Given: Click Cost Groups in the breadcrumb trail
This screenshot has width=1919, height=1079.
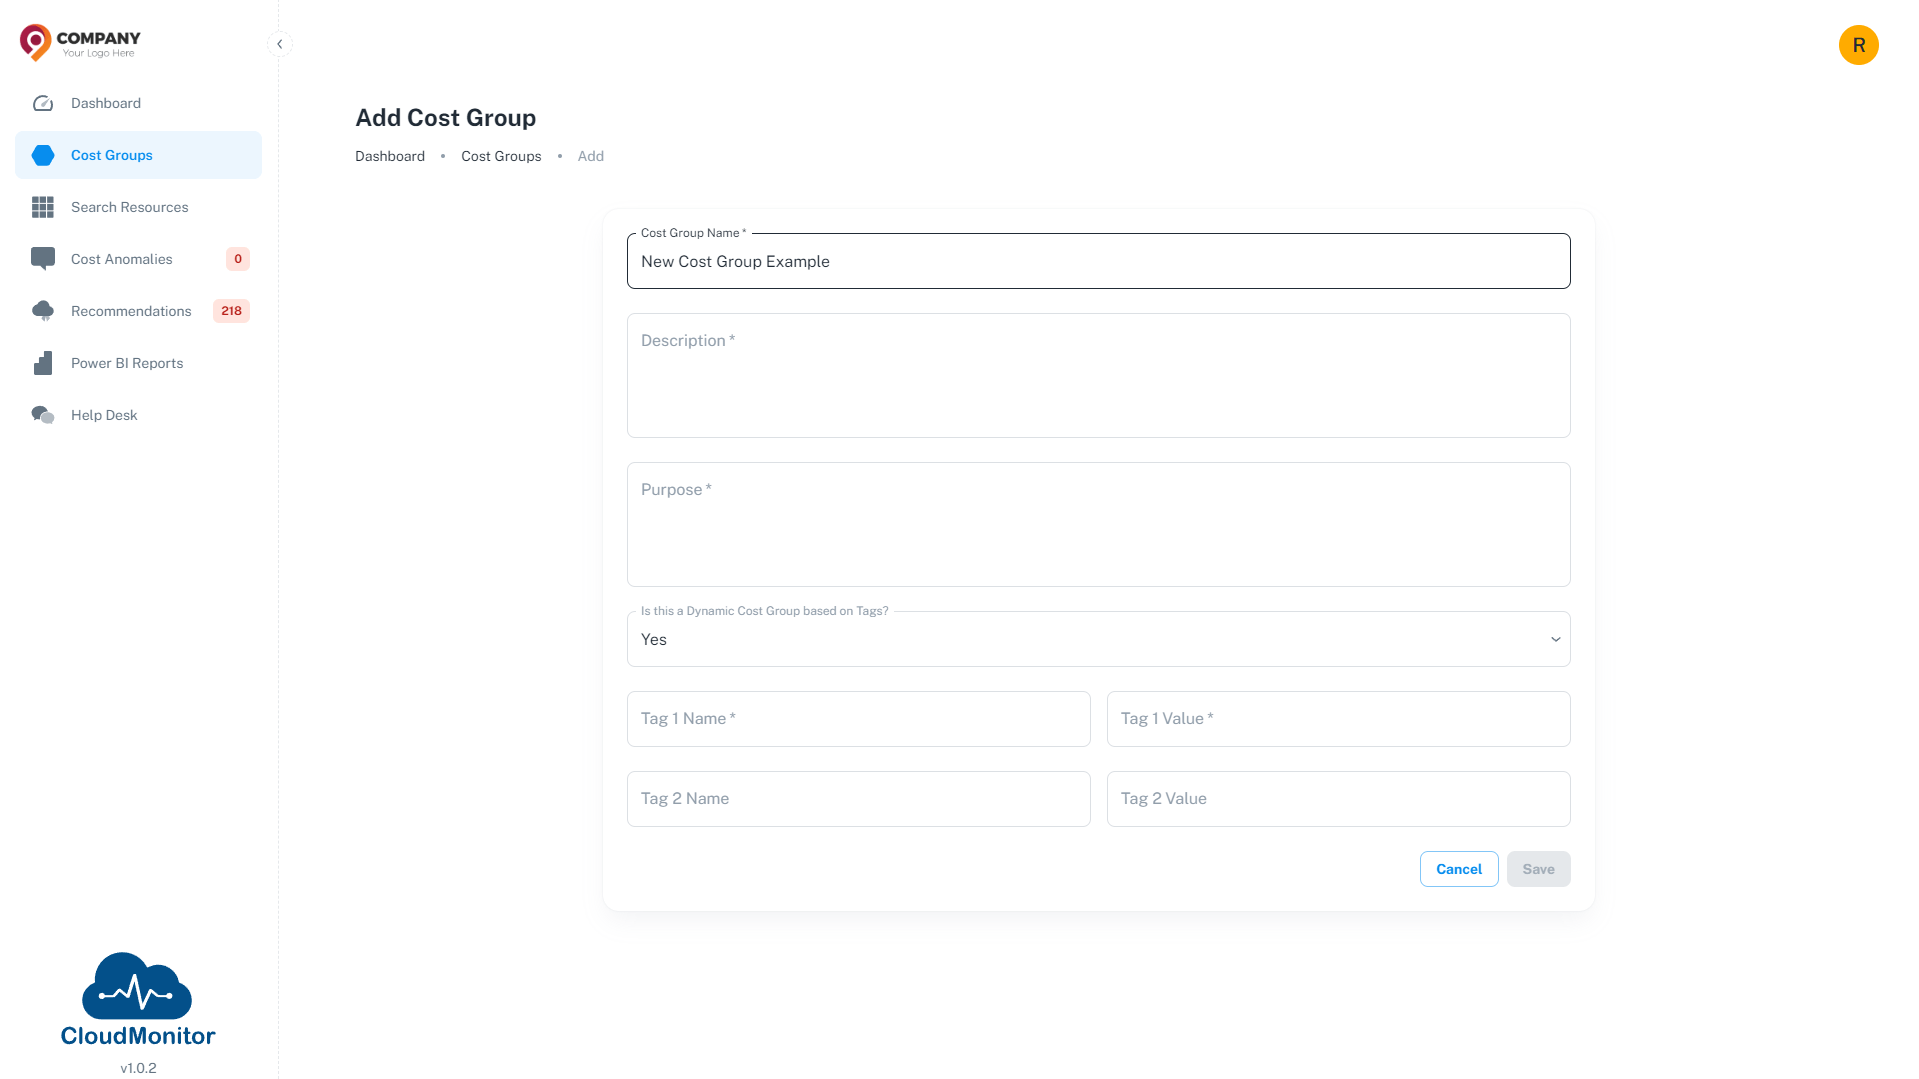Looking at the screenshot, I should click(500, 156).
